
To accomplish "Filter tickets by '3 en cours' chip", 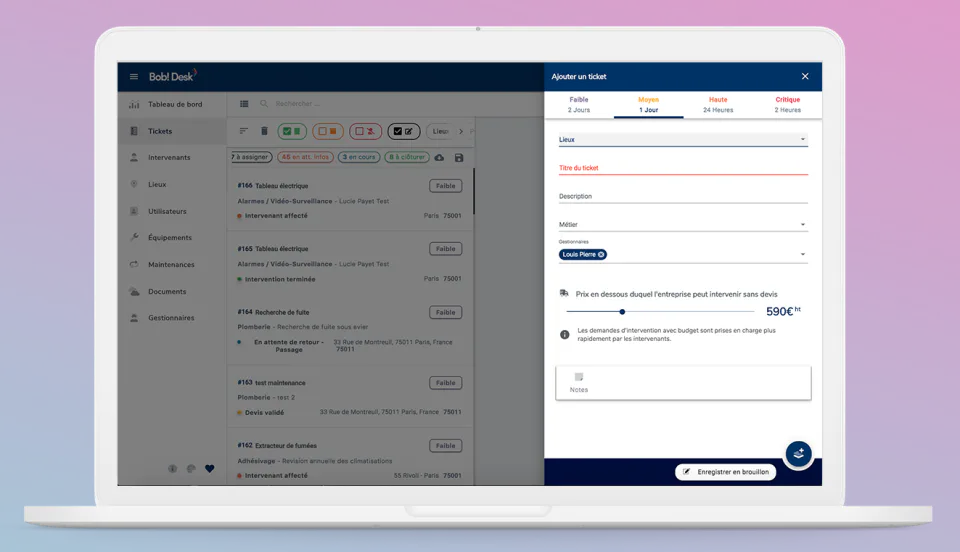I will coord(359,157).
